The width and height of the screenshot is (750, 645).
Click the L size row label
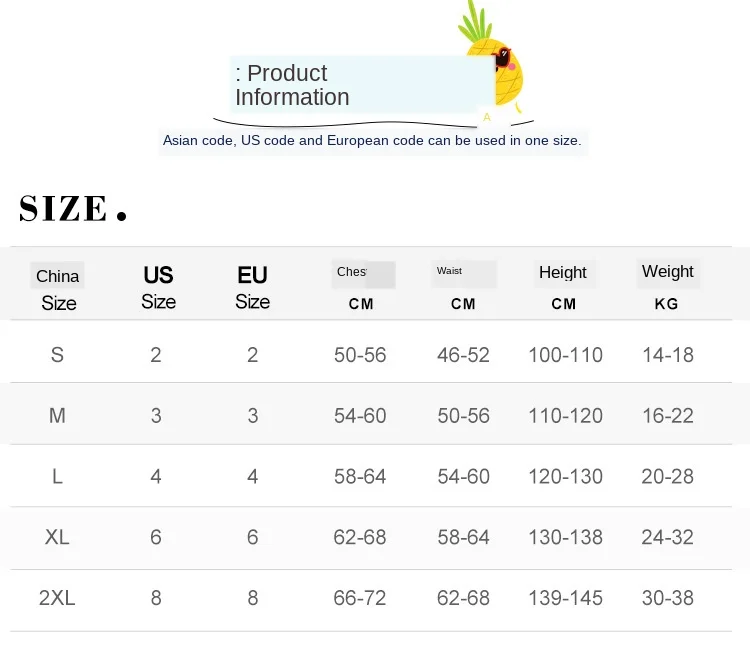click(57, 477)
